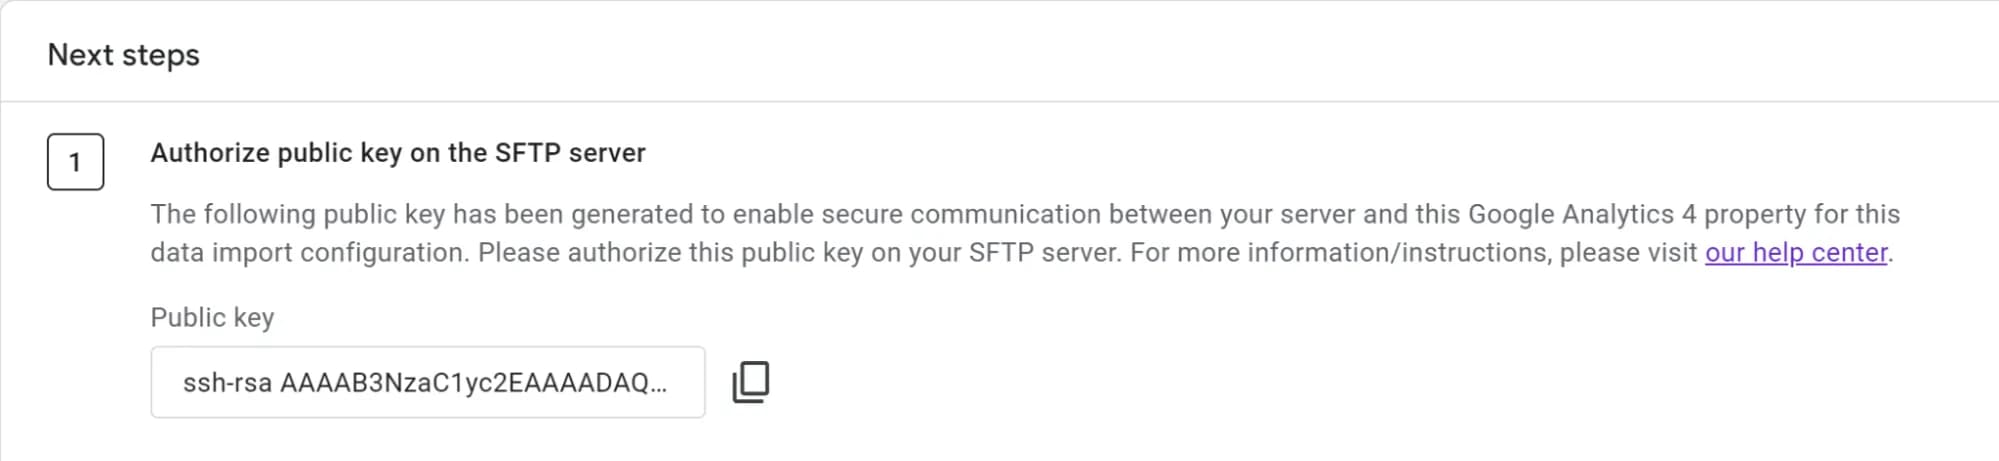Image resolution: width=1999 pixels, height=461 pixels.
Task: Click 'Please authorize this public key' sentence
Action: pyautogui.click(x=670, y=252)
